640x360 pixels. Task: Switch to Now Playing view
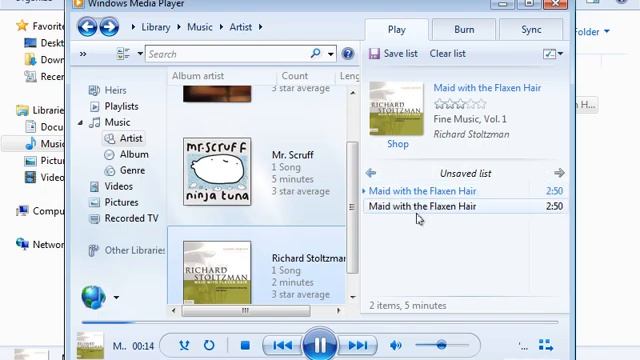(x=546, y=345)
